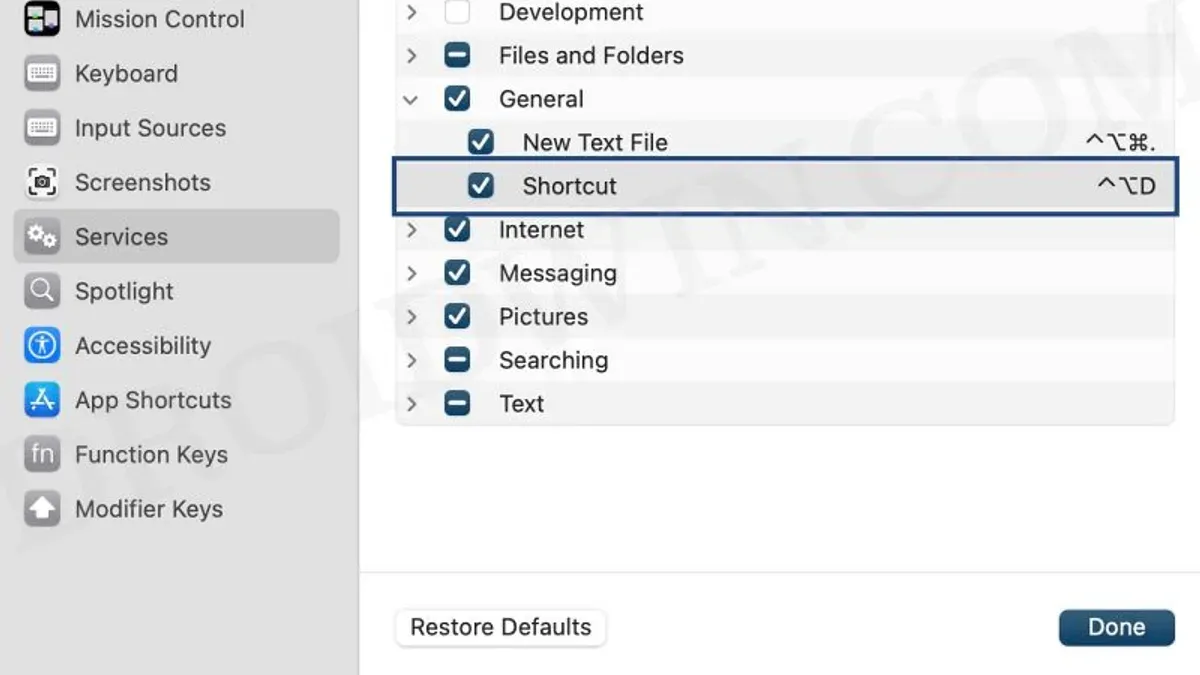Select the New Text File row label
The width and height of the screenshot is (1200, 675).
click(595, 143)
